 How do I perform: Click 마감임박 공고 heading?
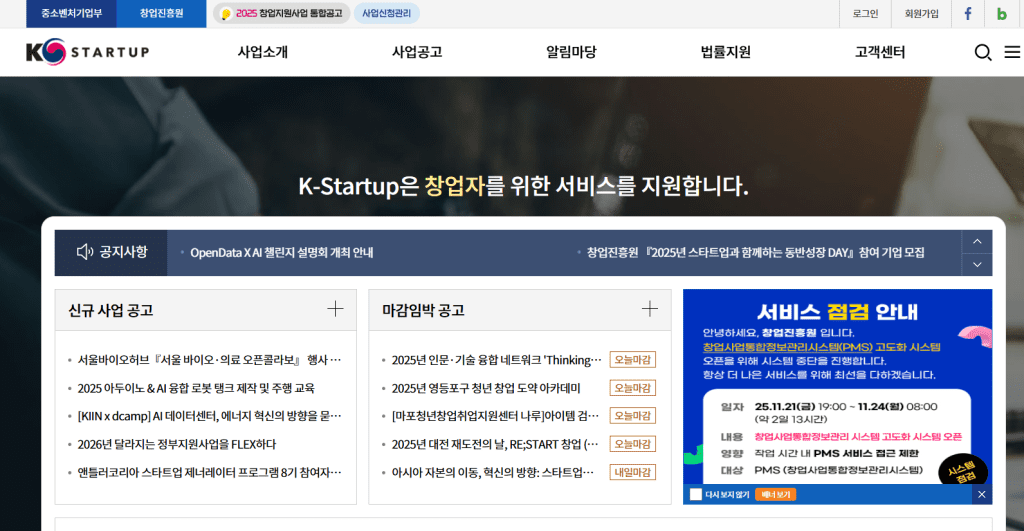pos(423,310)
